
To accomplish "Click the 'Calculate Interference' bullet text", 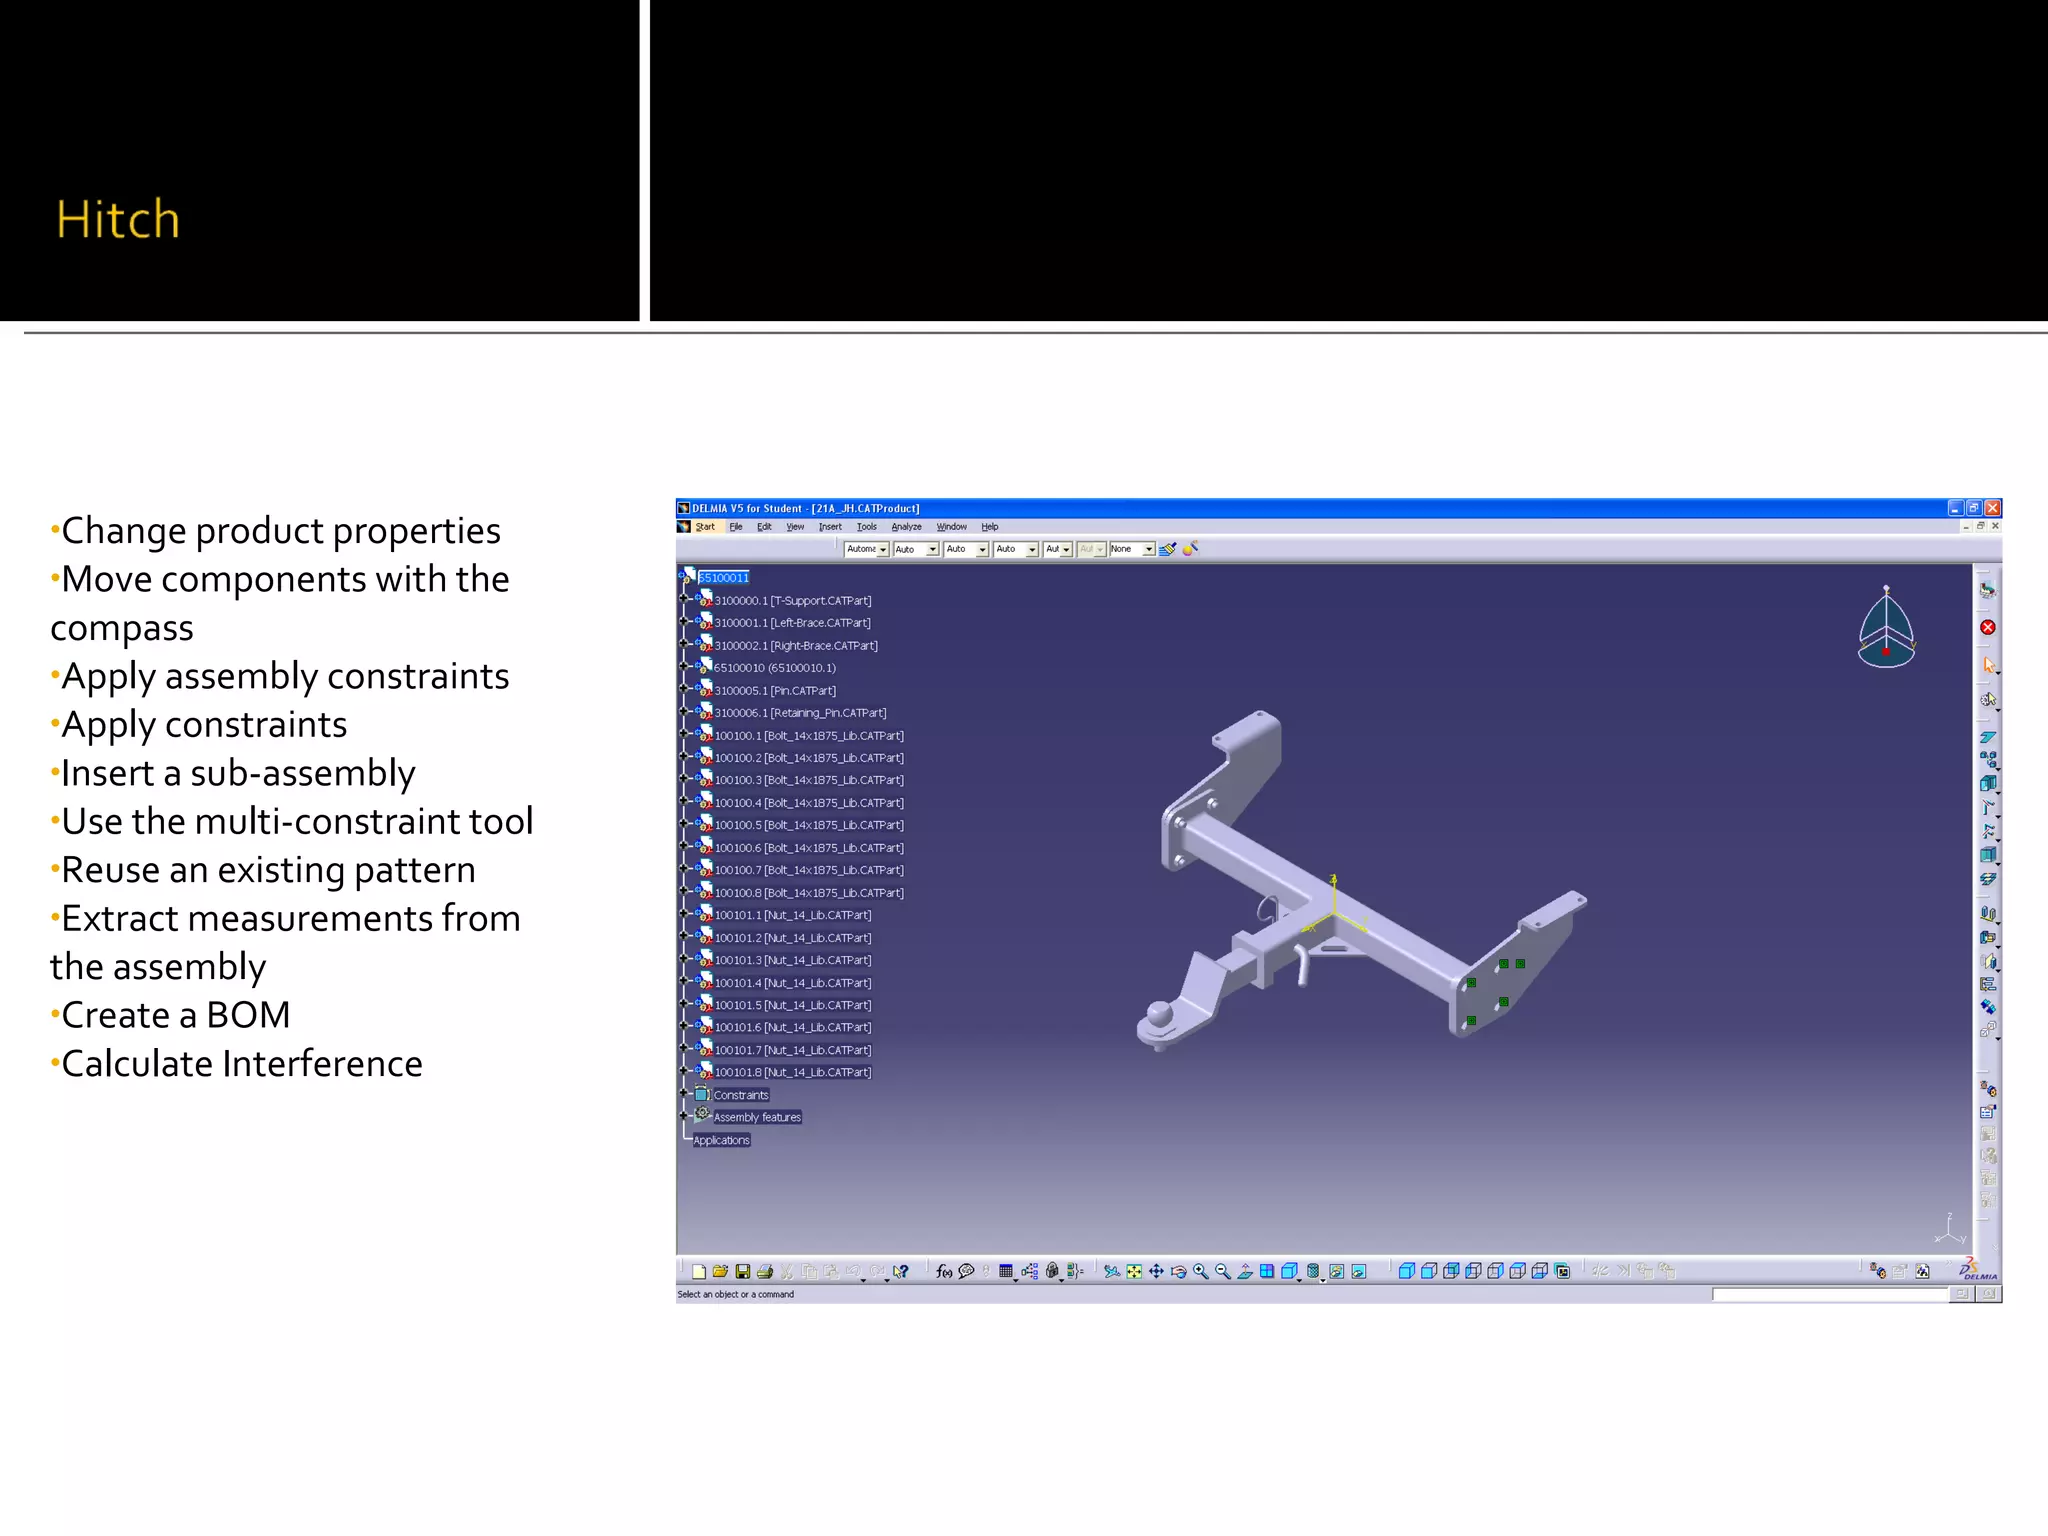I will [x=242, y=1063].
